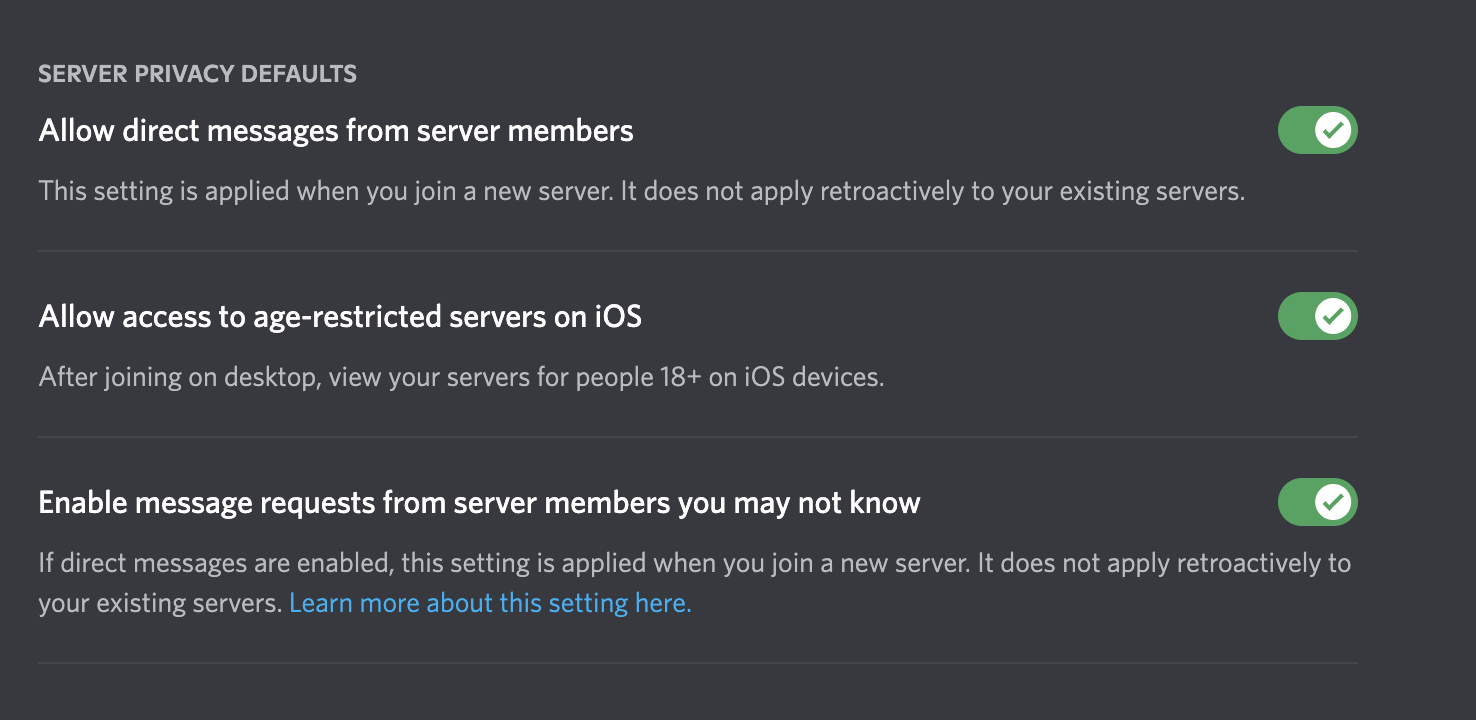Click the If direct messages are enabled description

point(695,584)
